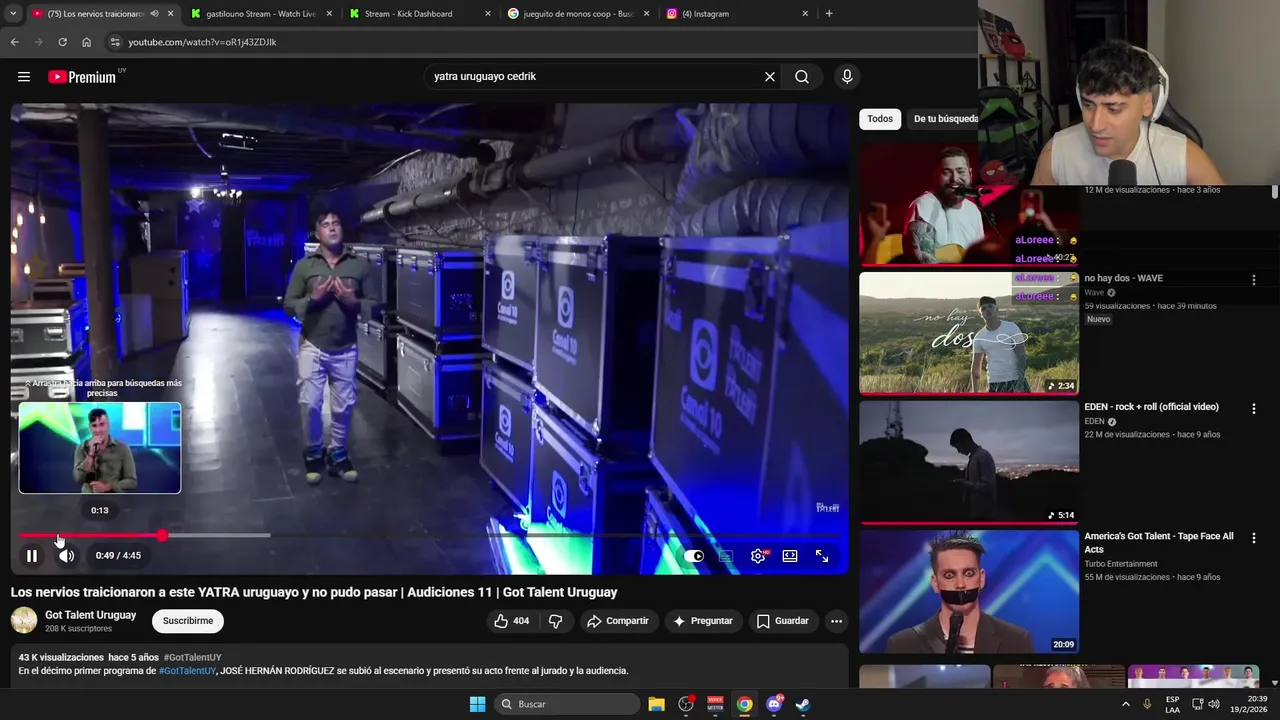Switch to the gastilouno Stream Kick tab
The height and width of the screenshot is (720, 1280).
click(x=260, y=14)
